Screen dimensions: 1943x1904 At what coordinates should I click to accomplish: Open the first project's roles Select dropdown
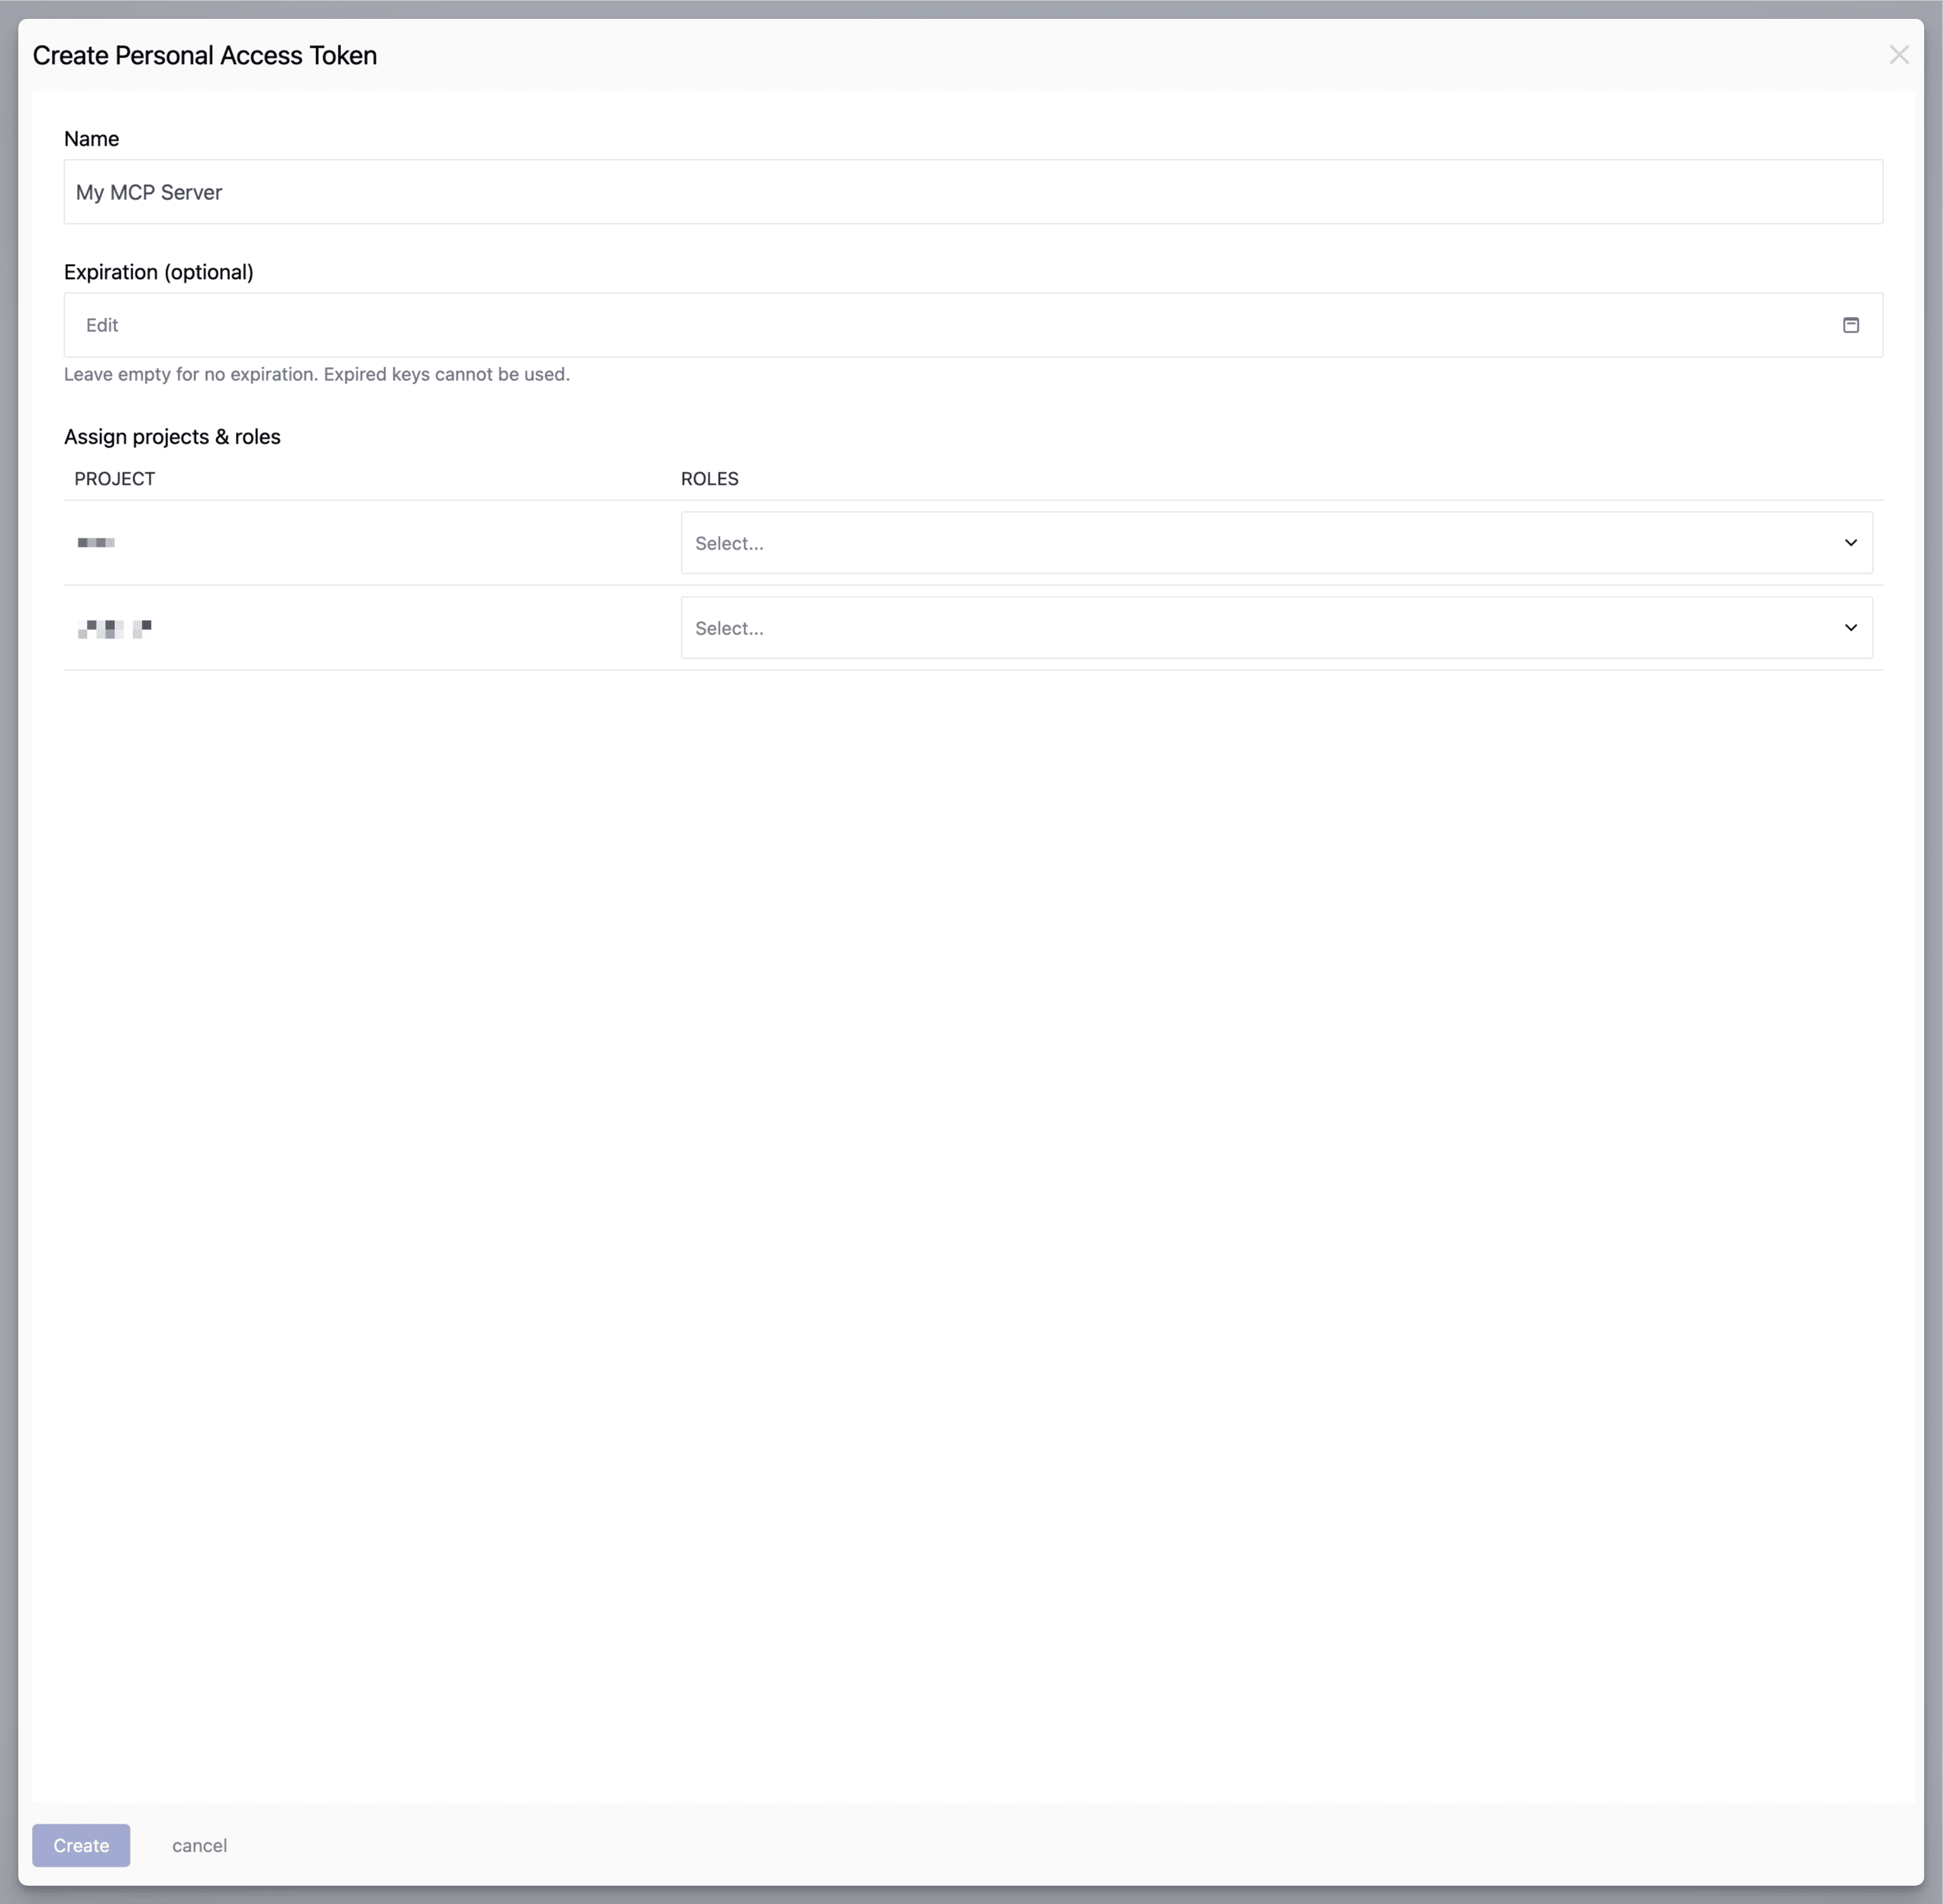pos(1276,543)
